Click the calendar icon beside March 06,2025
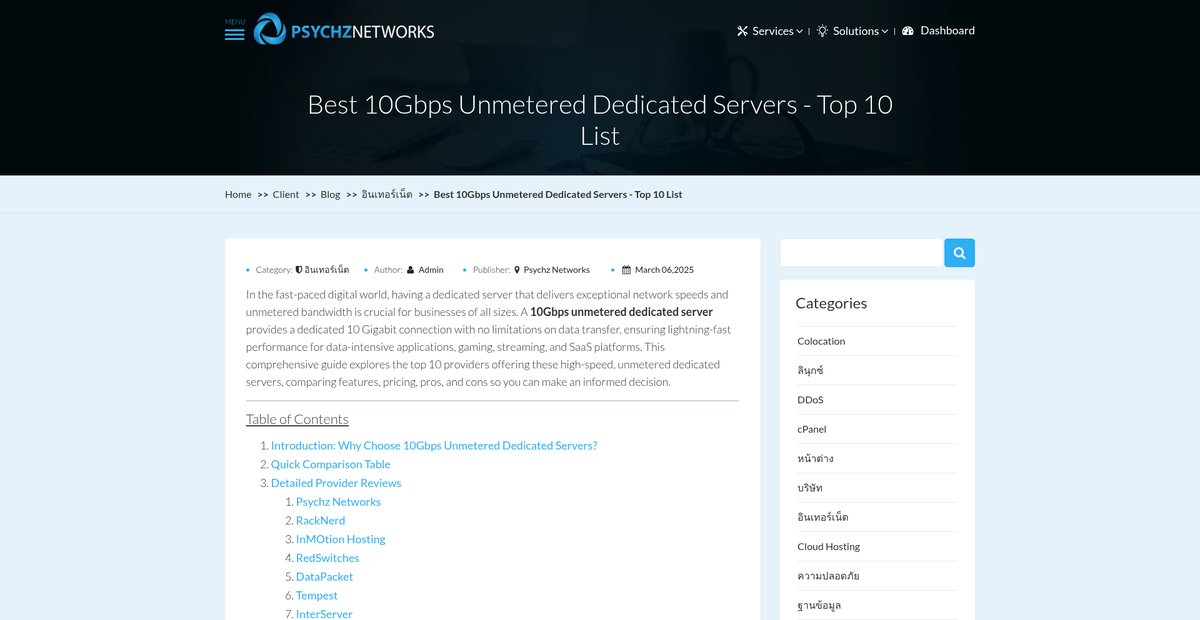Viewport: 1200px width, 620px height. coord(626,270)
